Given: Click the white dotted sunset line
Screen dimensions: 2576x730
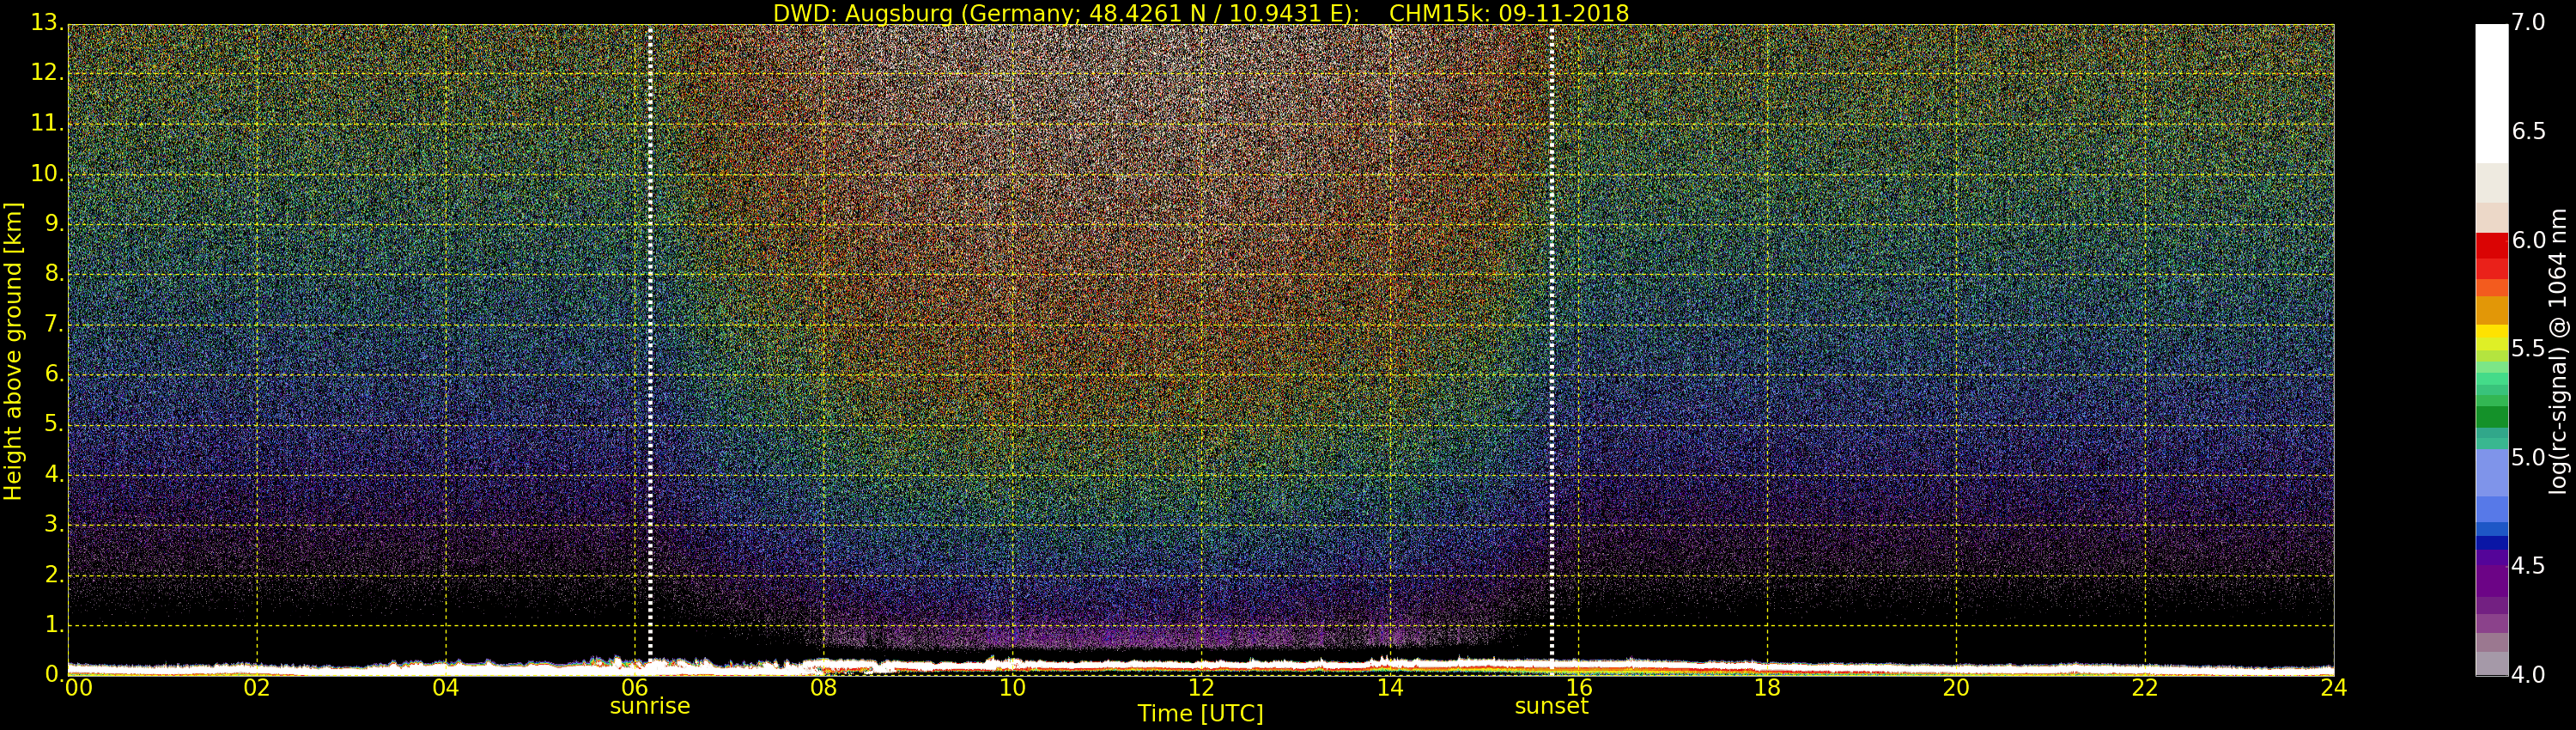Looking at the screenshot, I should [x=1551, y=340].
